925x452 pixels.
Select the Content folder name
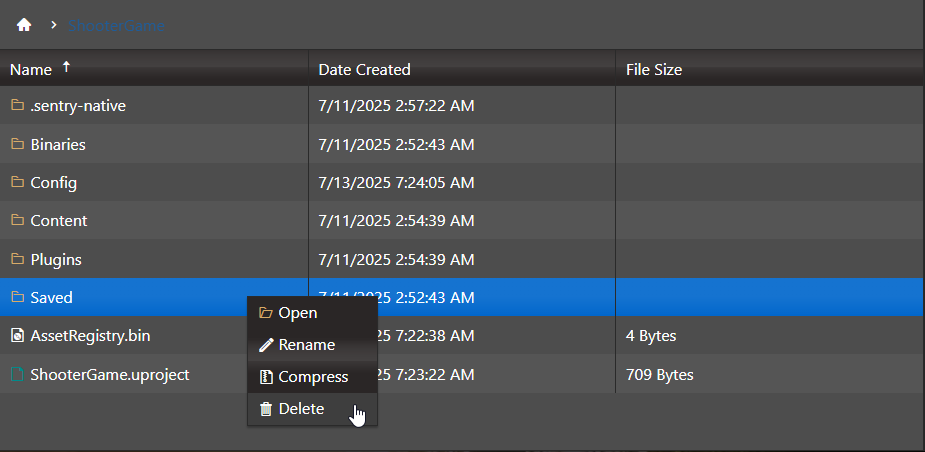pyautogui.click(x=59, y=221)
